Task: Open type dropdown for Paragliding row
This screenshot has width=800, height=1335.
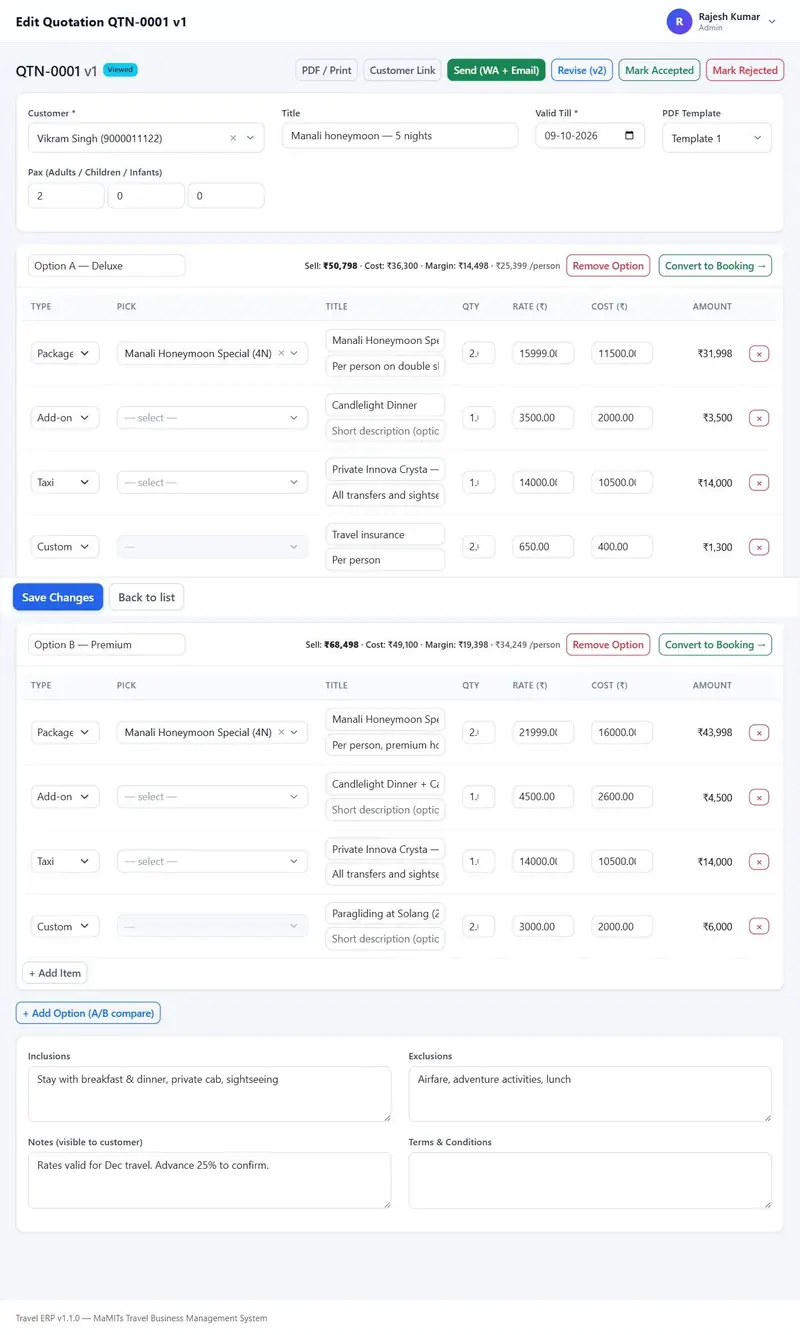Action: (x=65, y=926)
